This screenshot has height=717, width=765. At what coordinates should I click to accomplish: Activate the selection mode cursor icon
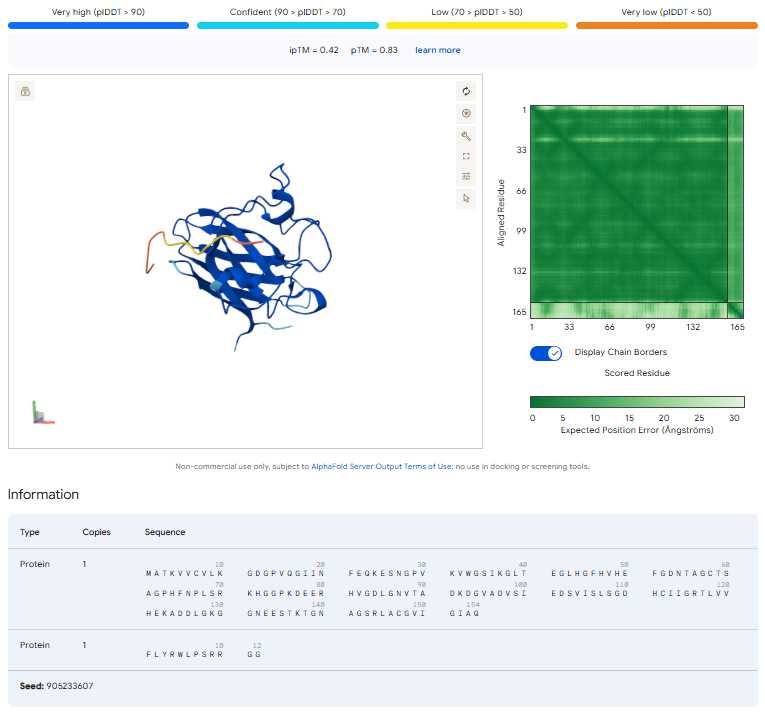[x=466, y=199]
